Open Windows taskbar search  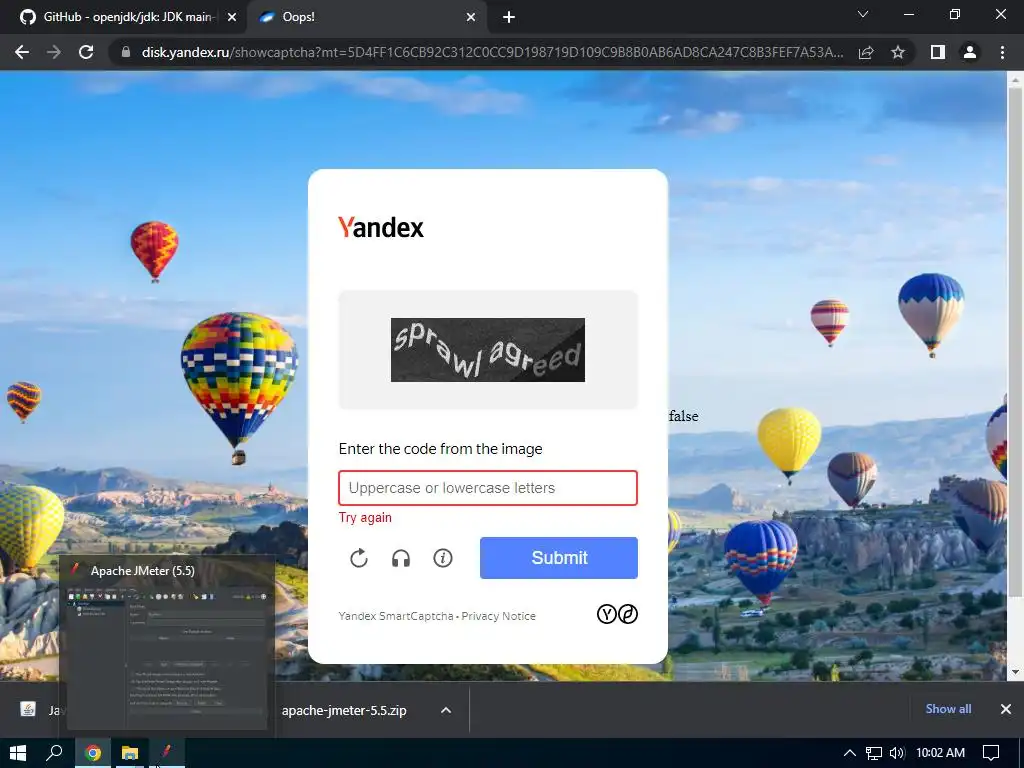54,753
